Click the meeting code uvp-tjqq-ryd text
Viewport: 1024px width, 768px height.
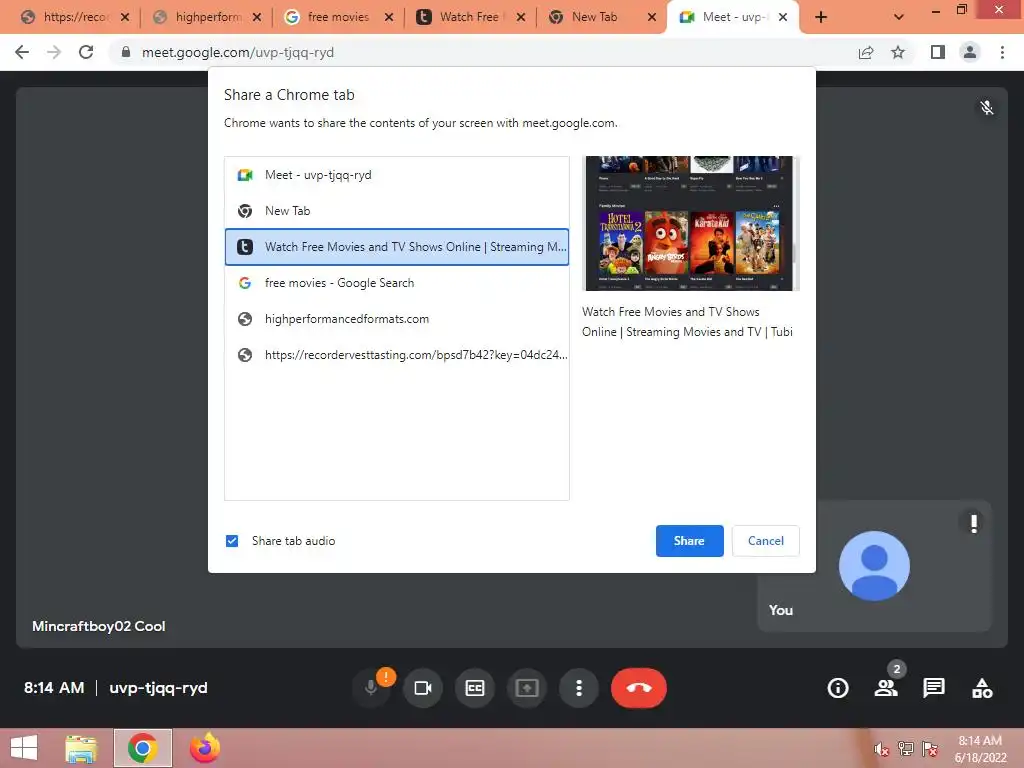(x=158, y=688)
